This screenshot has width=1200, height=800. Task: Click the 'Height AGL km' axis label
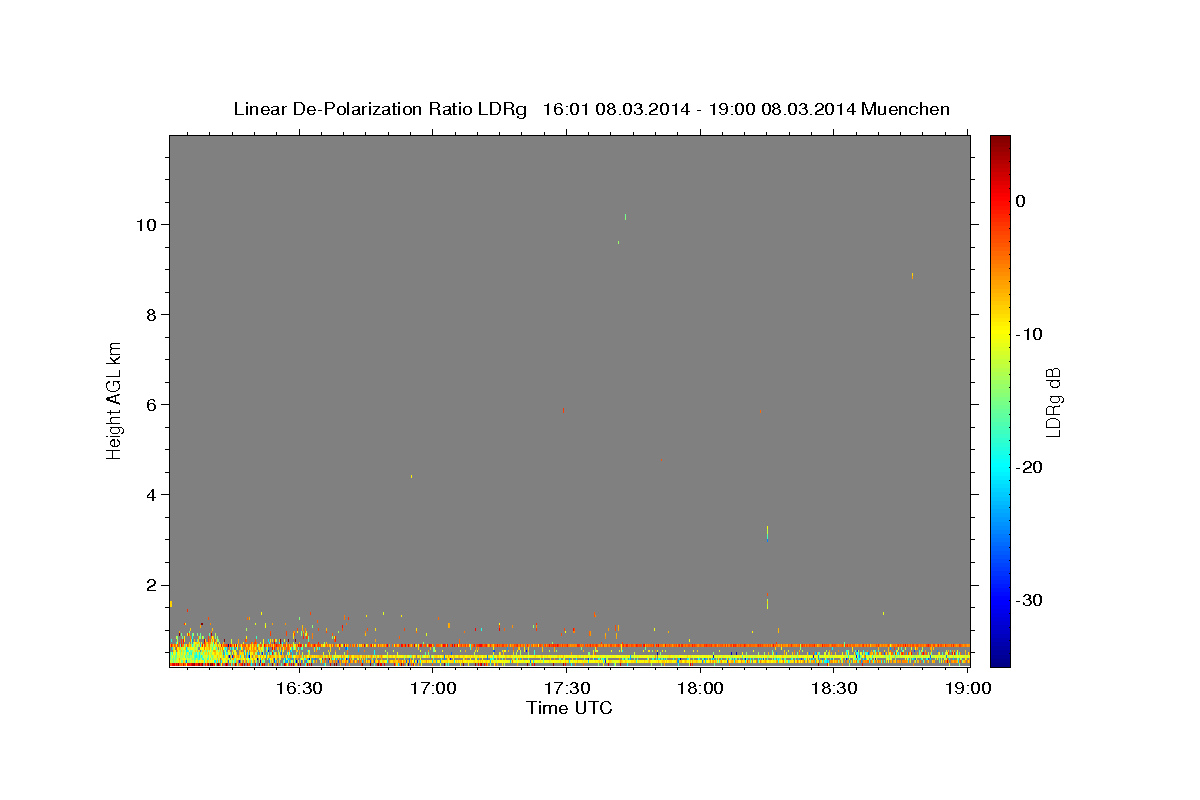115,400
